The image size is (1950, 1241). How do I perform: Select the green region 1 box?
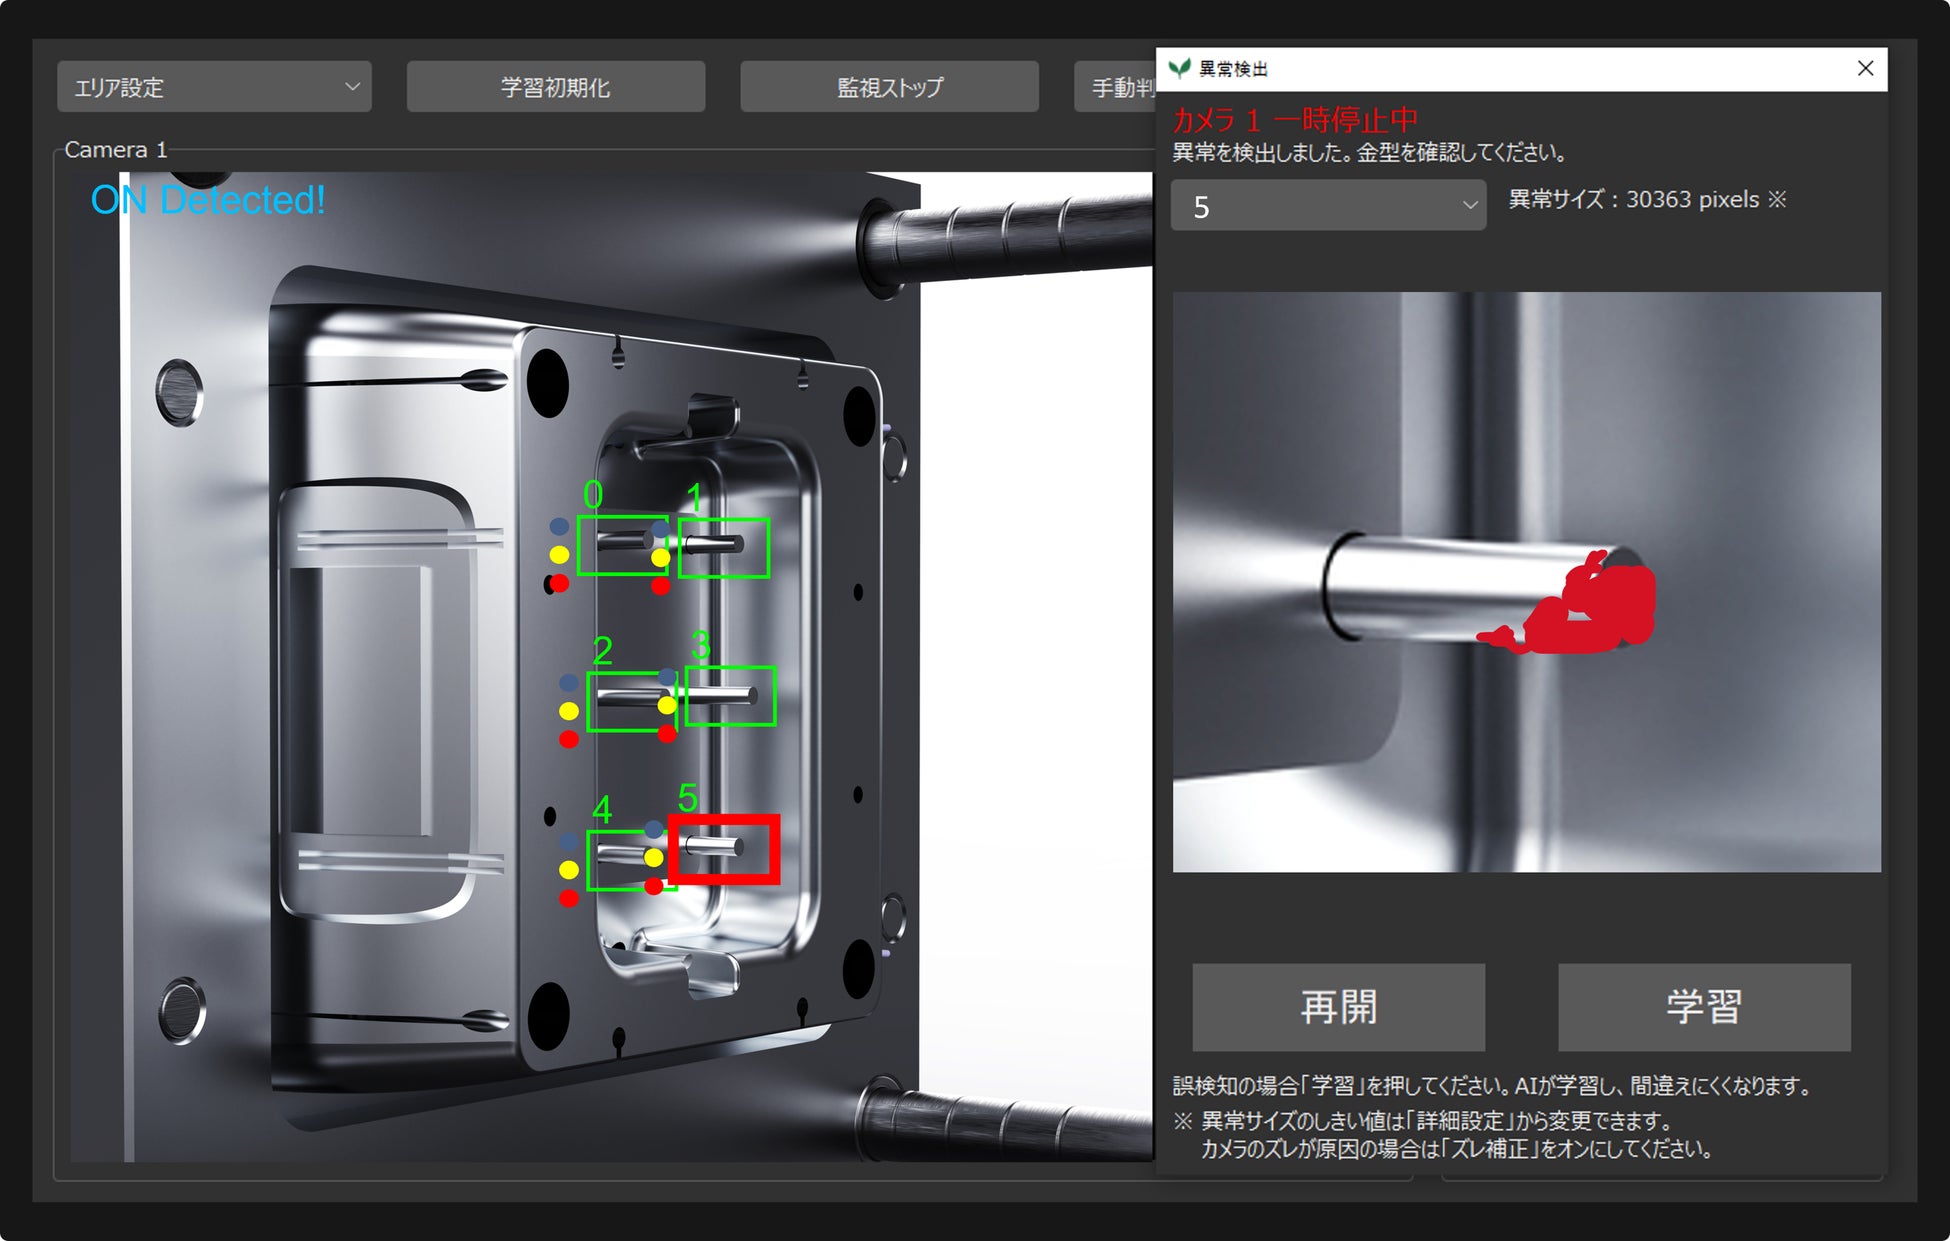pyautogui.click(x=724, y=548)
